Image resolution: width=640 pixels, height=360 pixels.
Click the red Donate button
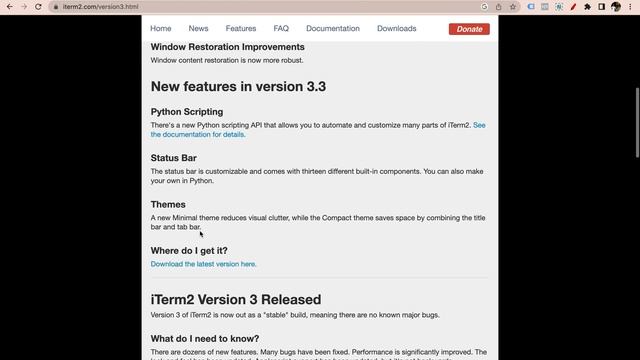pos(469,29)
